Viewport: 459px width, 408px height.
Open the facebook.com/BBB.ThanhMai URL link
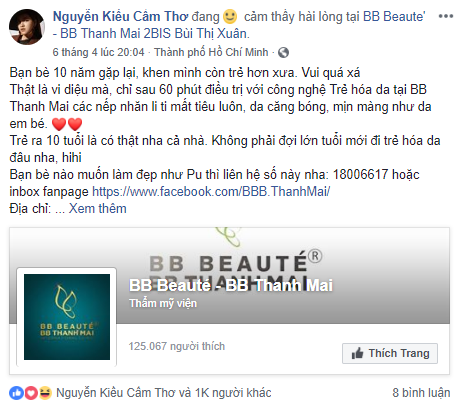click(211, 192)
